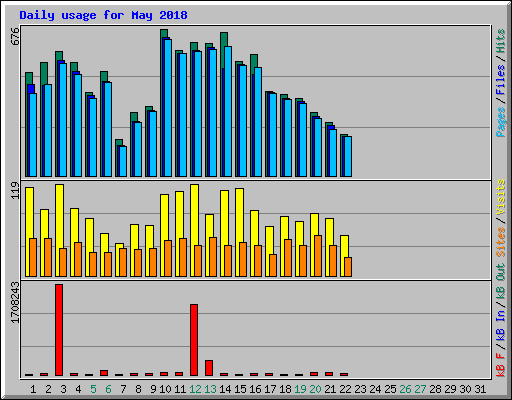Click green day 19 label
Image resolution: width=512 pixels, height=400 pixels.
coord(300,389)
